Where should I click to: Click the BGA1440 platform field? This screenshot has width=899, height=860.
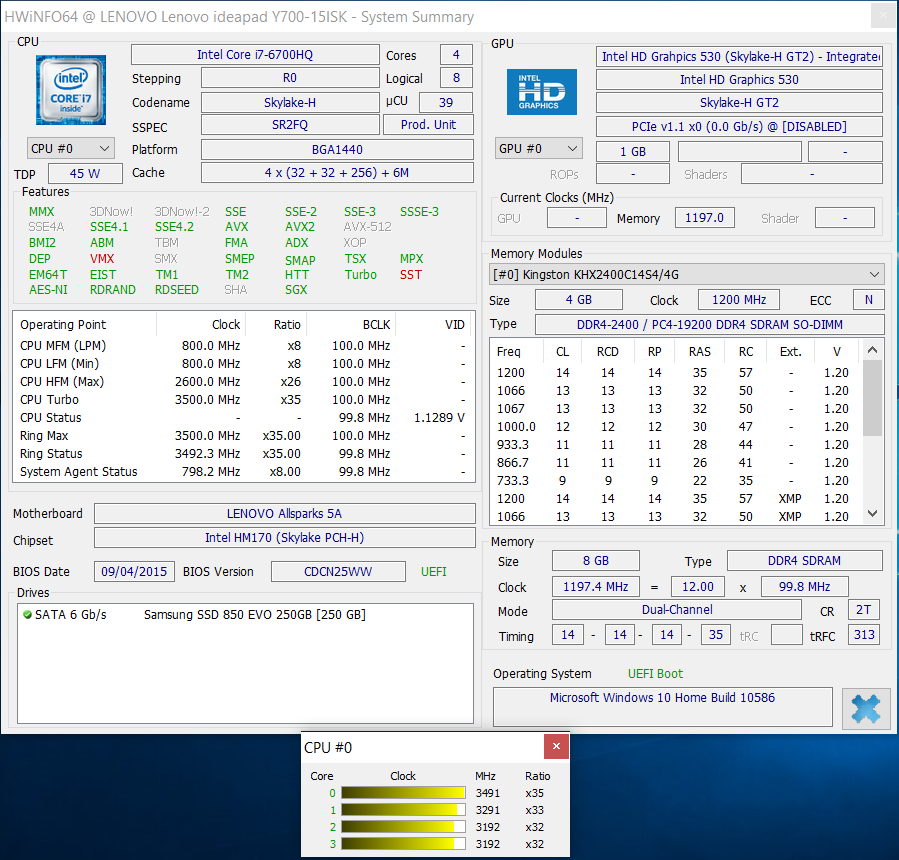pos(337,150)
